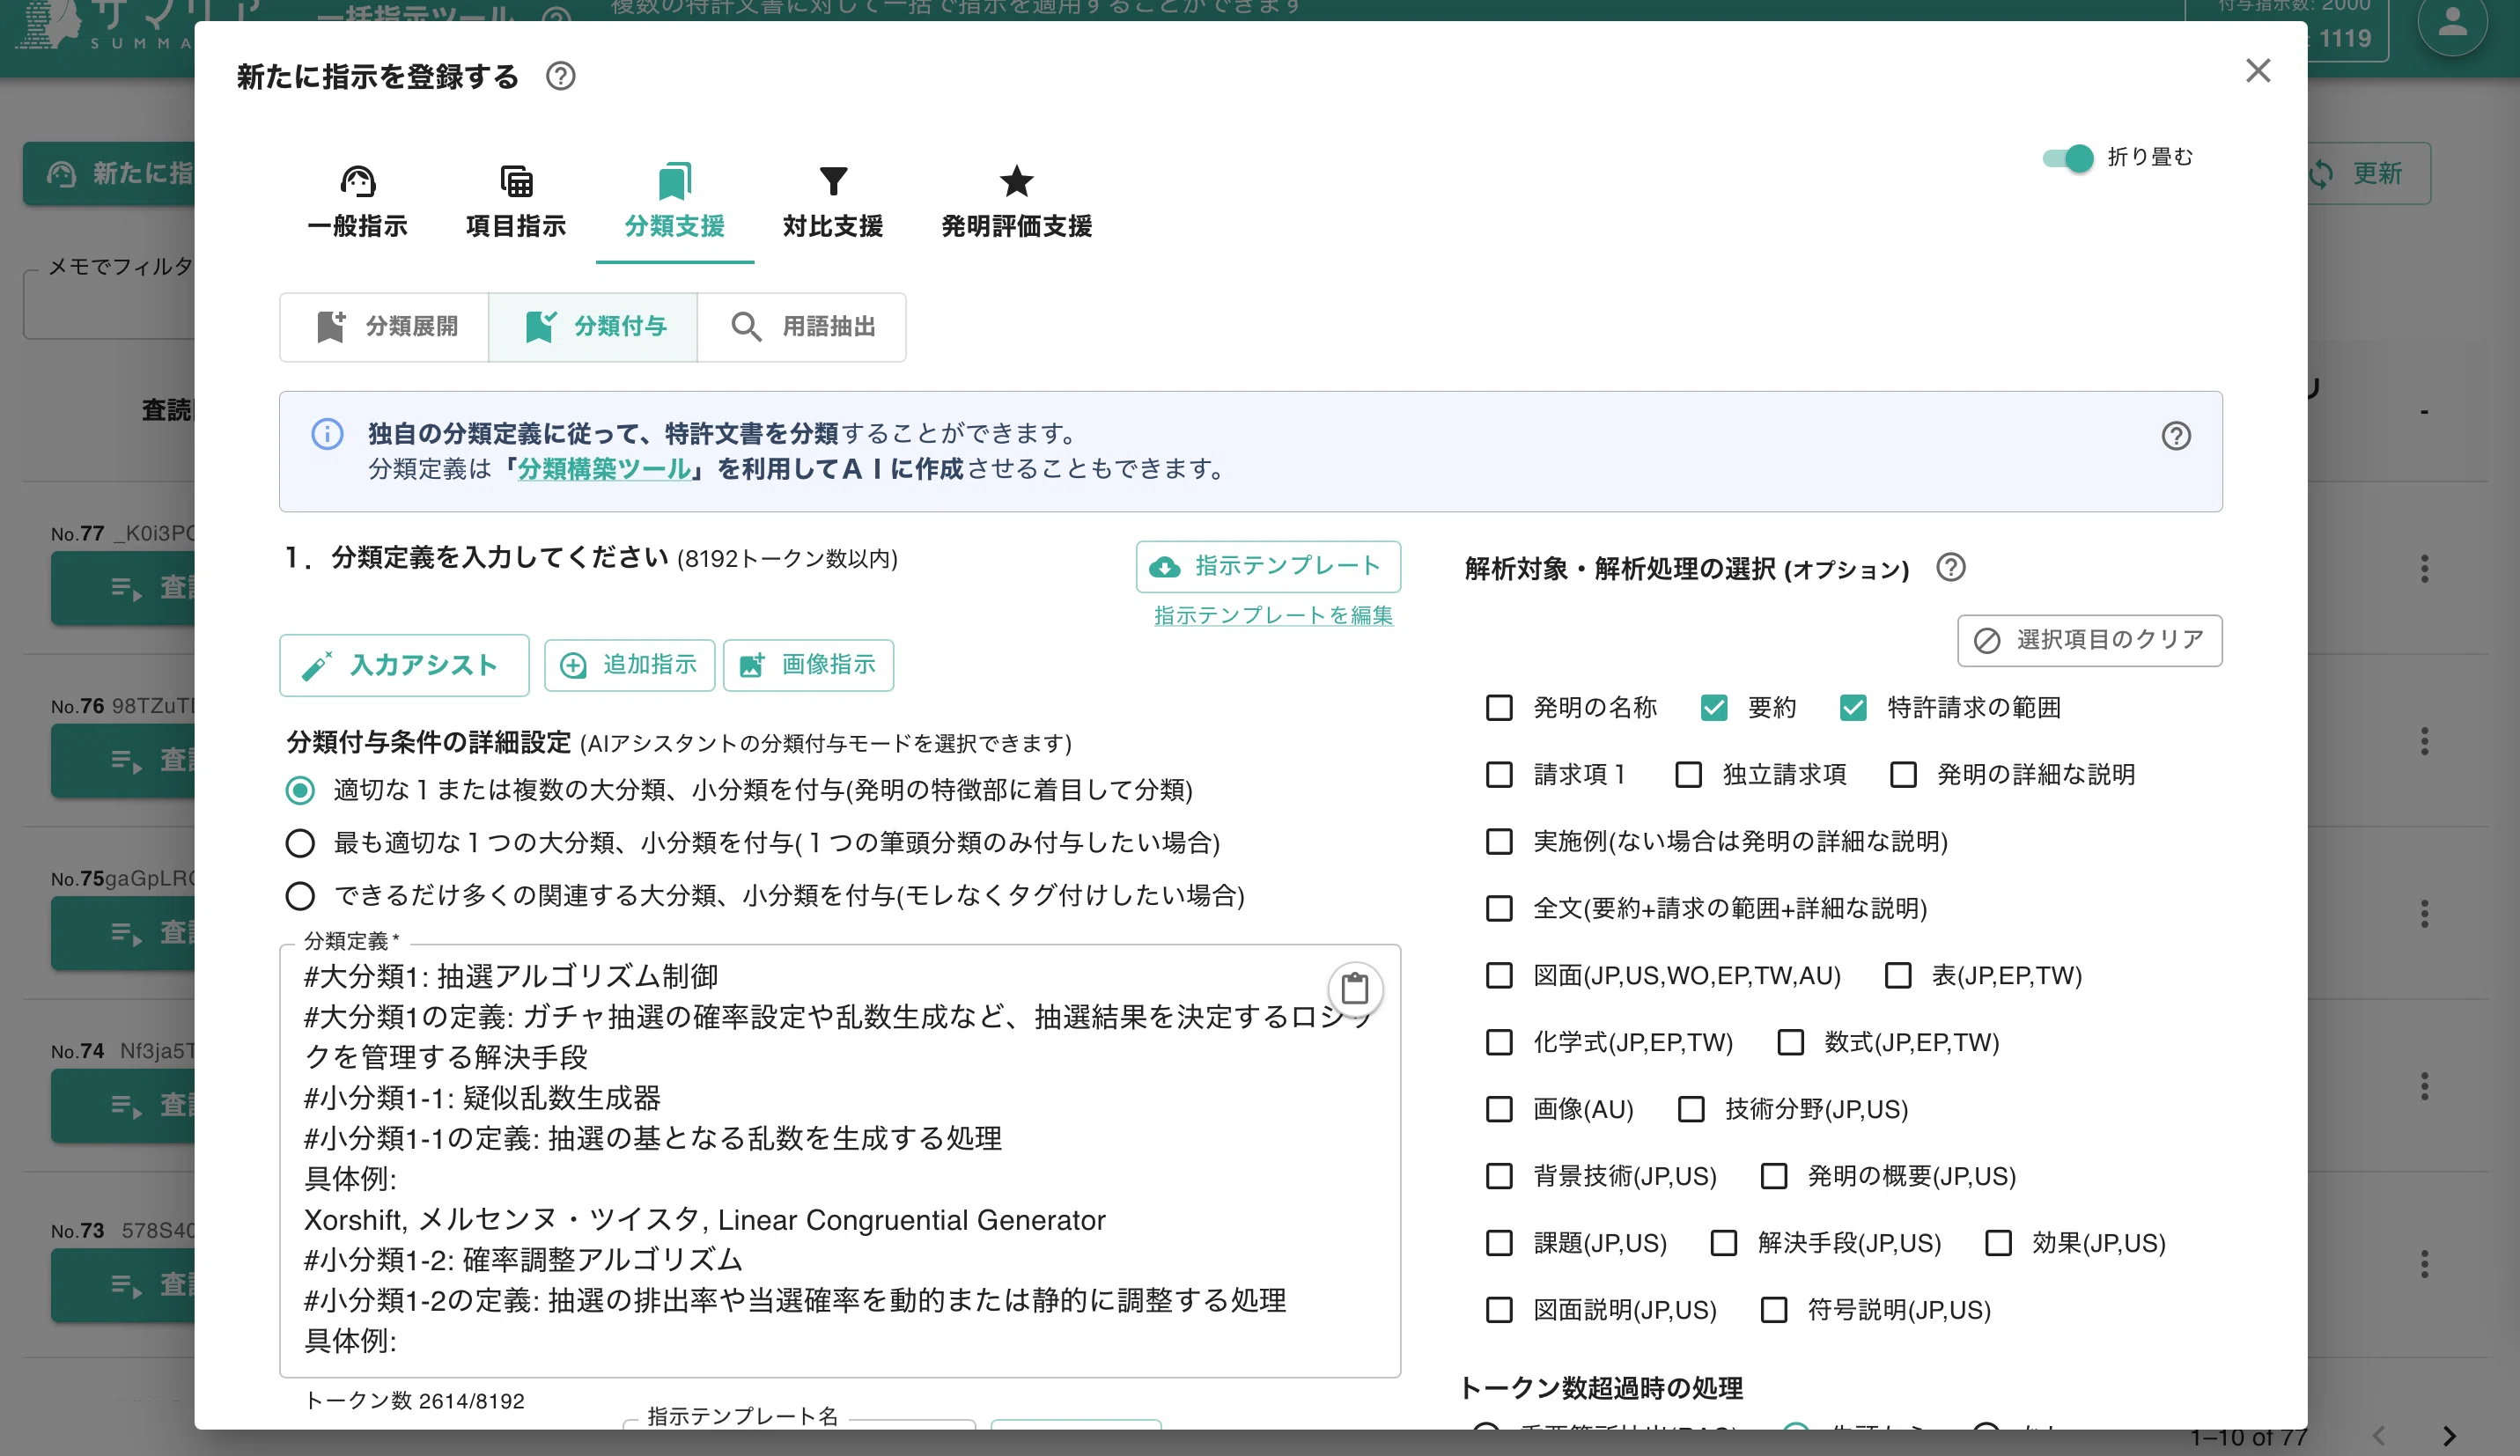Click the 追加指示 plus button
The width and height of the screenshot is (2520, 1456).
click(629, 664)
